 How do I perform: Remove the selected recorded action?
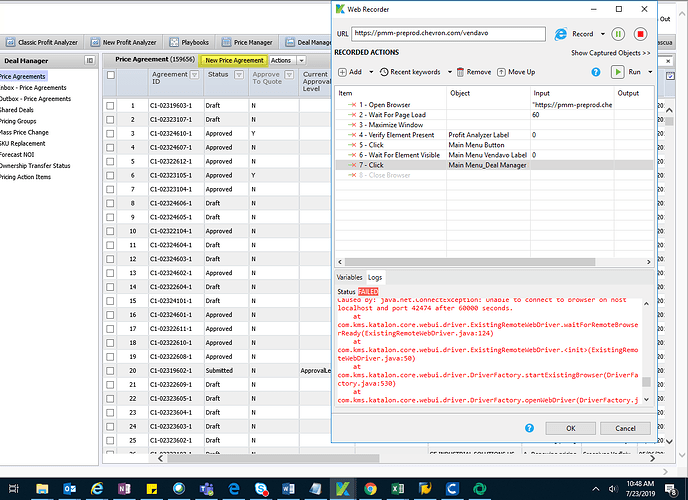[x=474, y=72]
